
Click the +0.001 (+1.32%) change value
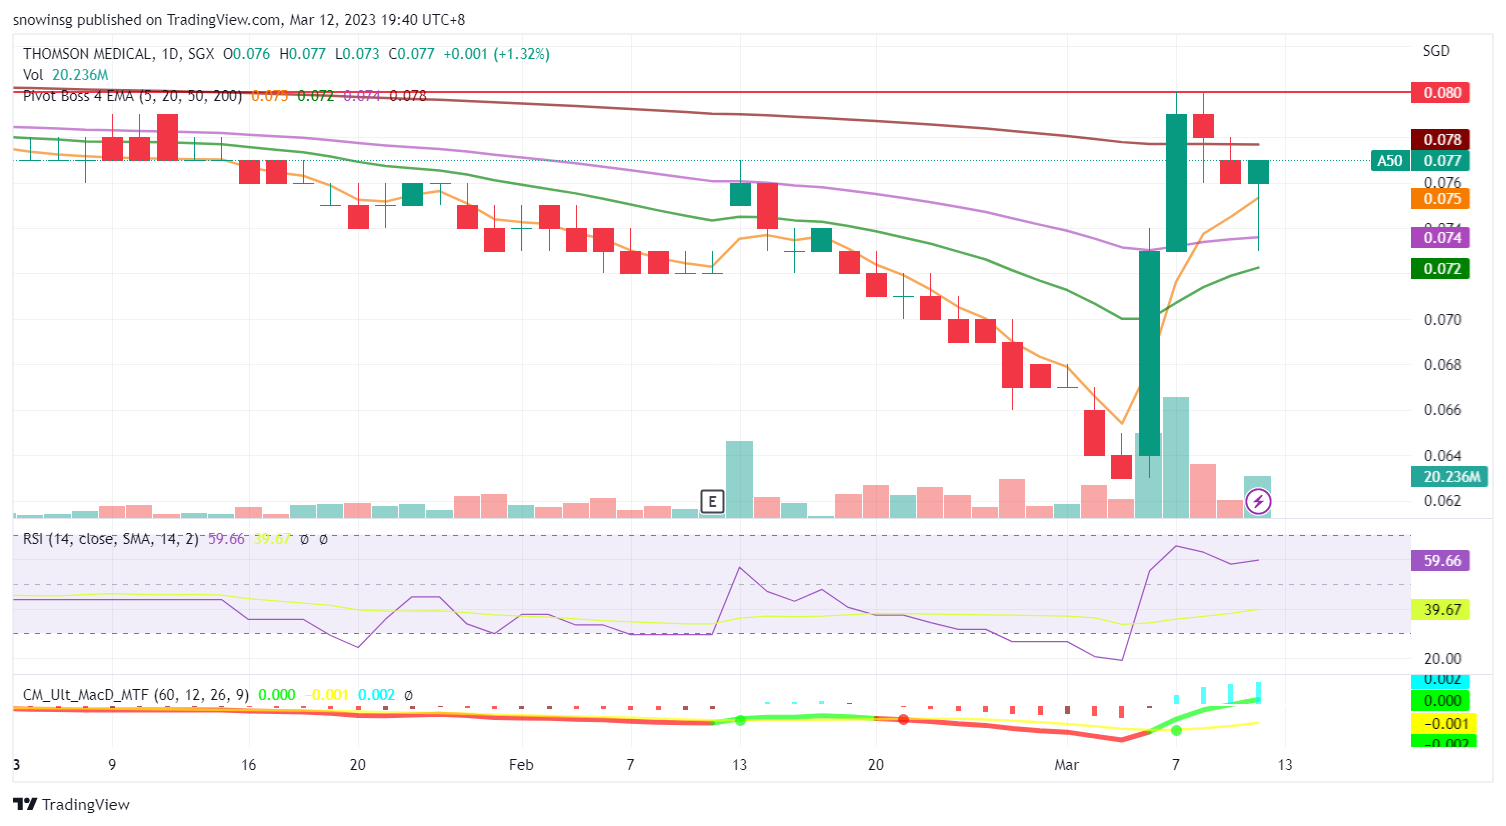[496, 54]
